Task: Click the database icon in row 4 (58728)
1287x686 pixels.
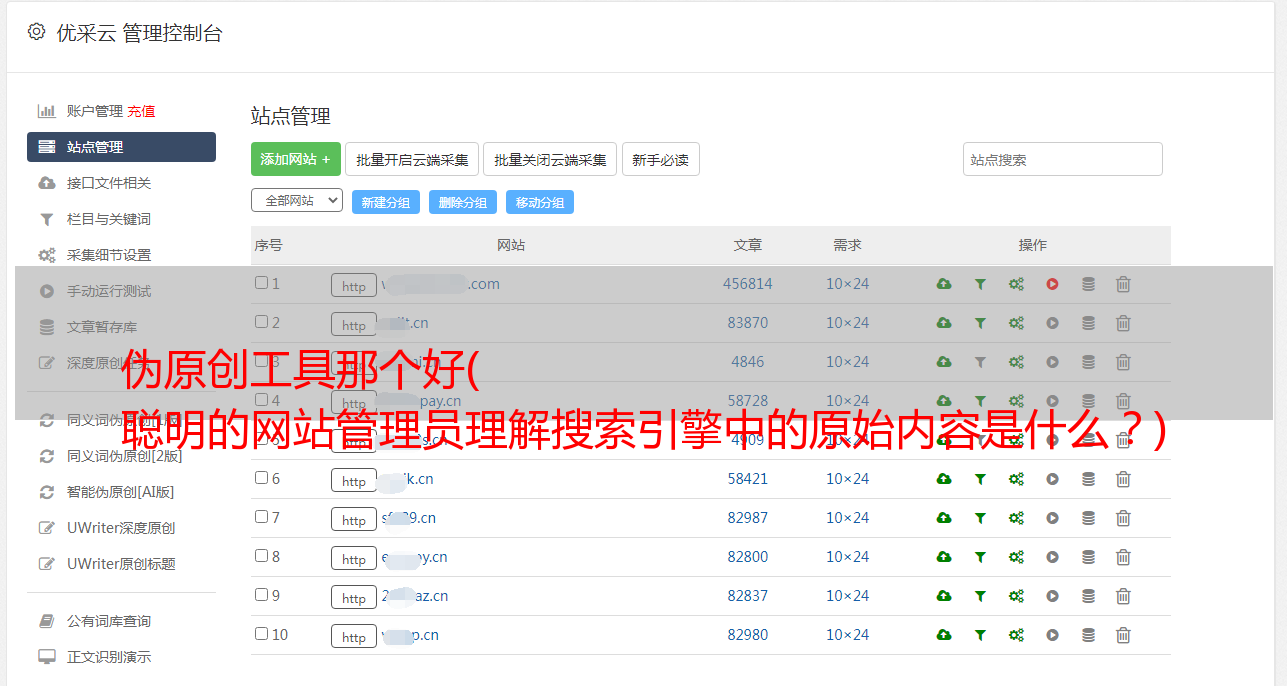Action: [1088, 401]
